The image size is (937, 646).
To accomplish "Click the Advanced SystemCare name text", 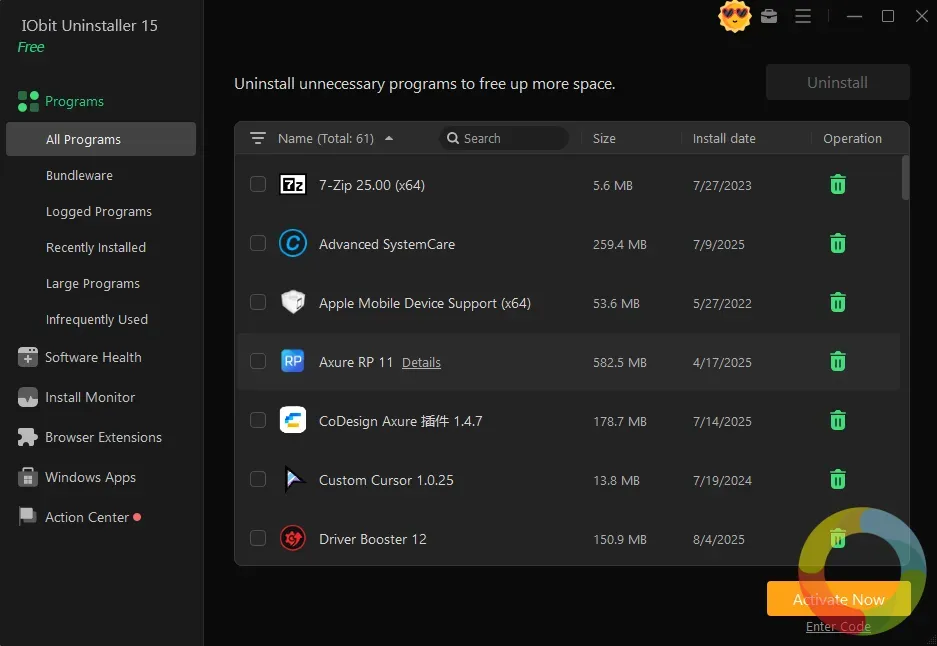I will (x=387, y=244).
